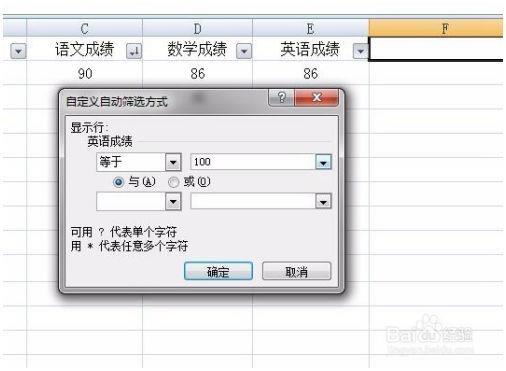Click the 语文成绩 header cell

[84, 49]
